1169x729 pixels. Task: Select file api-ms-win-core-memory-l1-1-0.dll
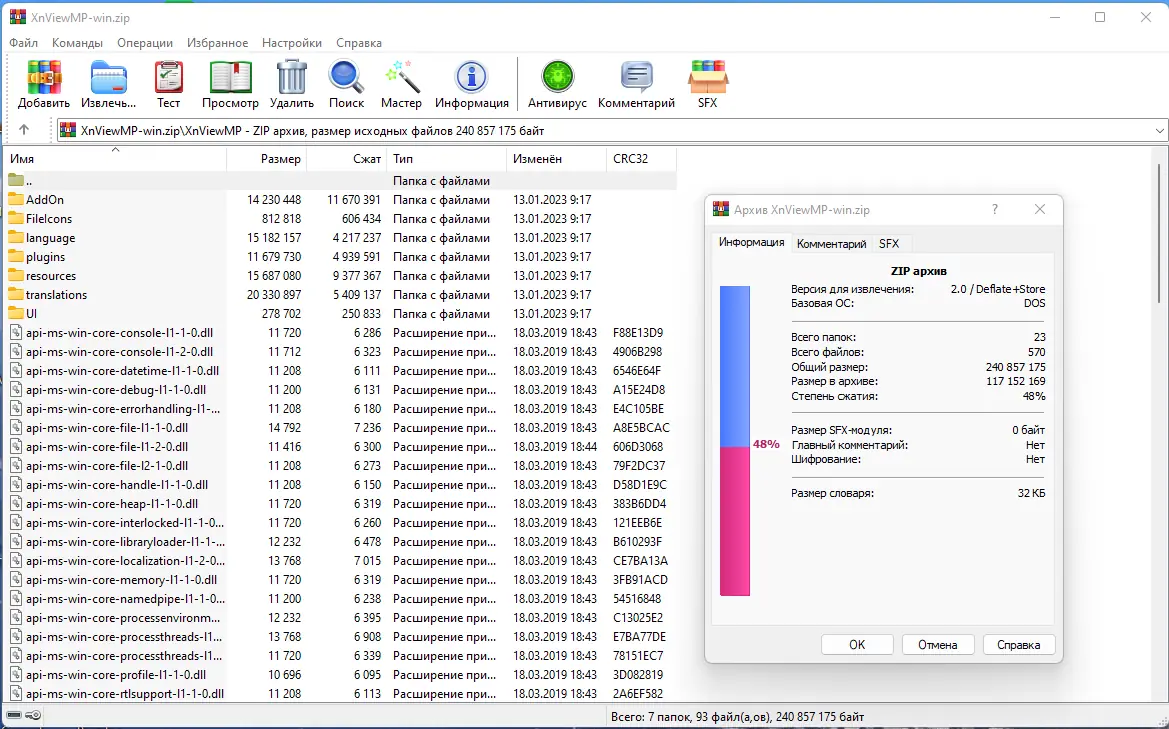click(x=122, y=579)
